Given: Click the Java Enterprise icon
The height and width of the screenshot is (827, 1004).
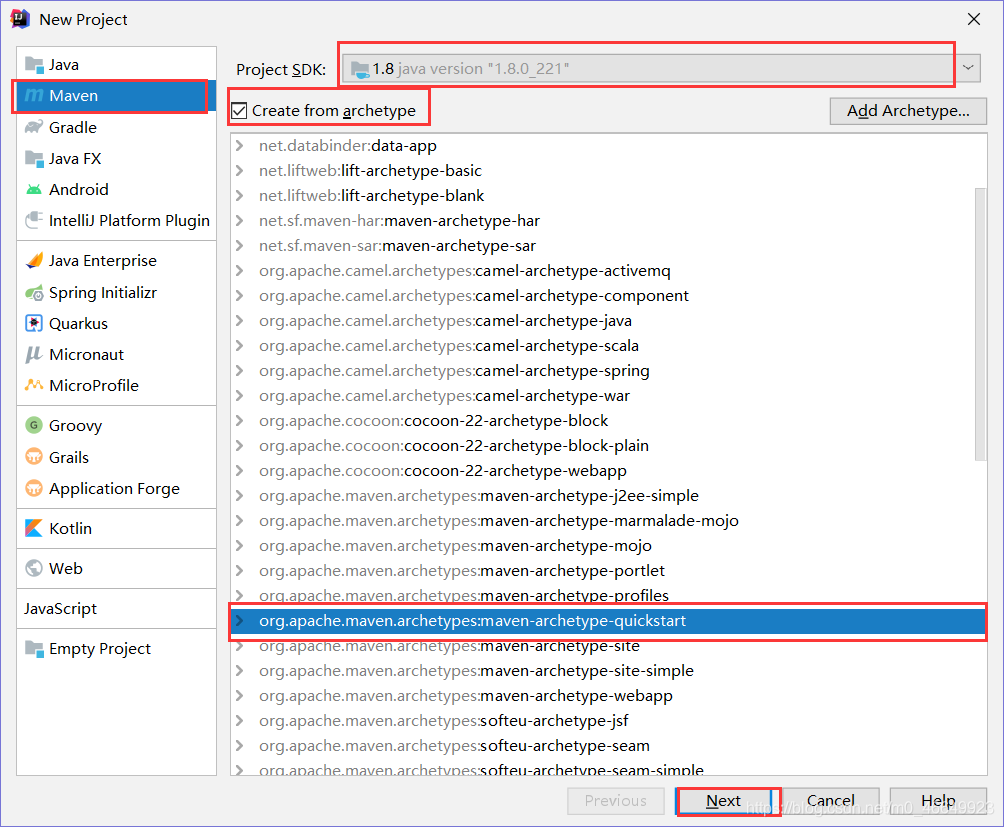Looking at the screenshot, I should pos(34,261).
